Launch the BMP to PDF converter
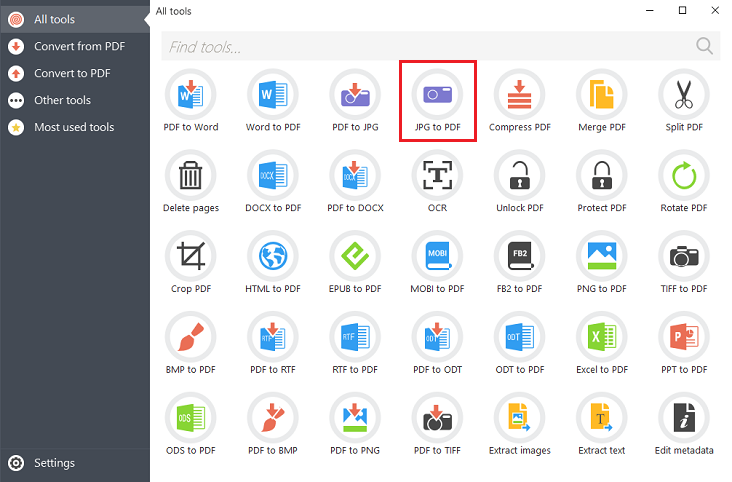 (x=190, y=344)
